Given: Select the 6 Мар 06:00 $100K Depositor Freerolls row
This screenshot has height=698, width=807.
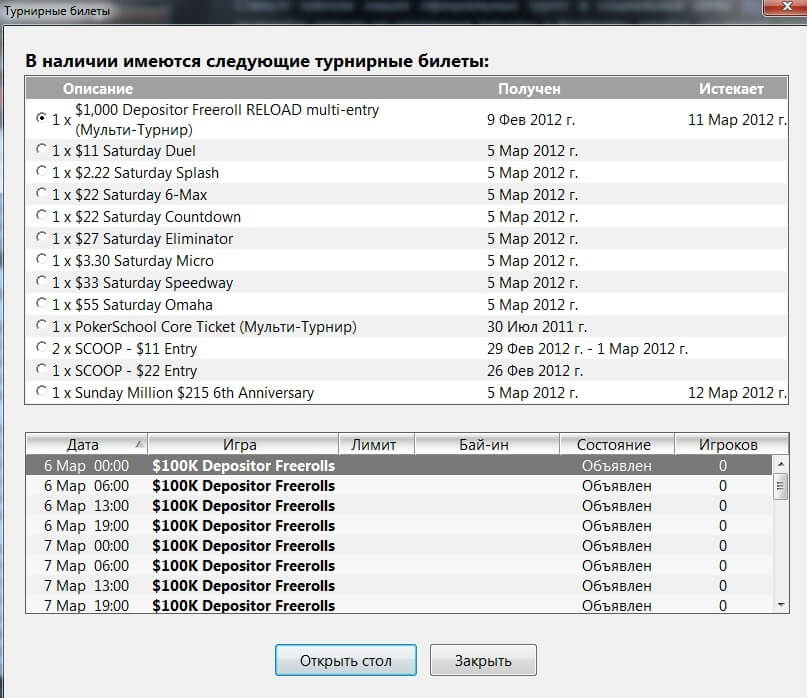Looking at the screenshot, I should [399, 485].
